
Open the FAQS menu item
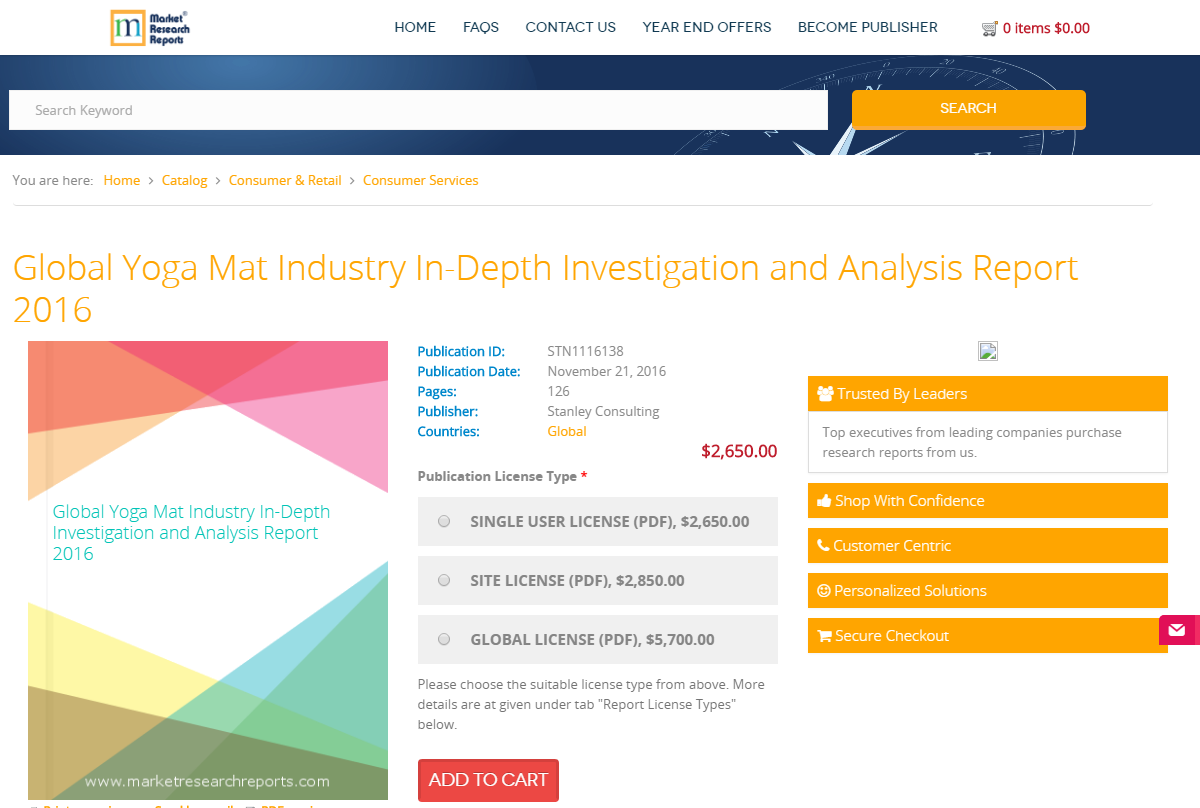coord(480,27)
